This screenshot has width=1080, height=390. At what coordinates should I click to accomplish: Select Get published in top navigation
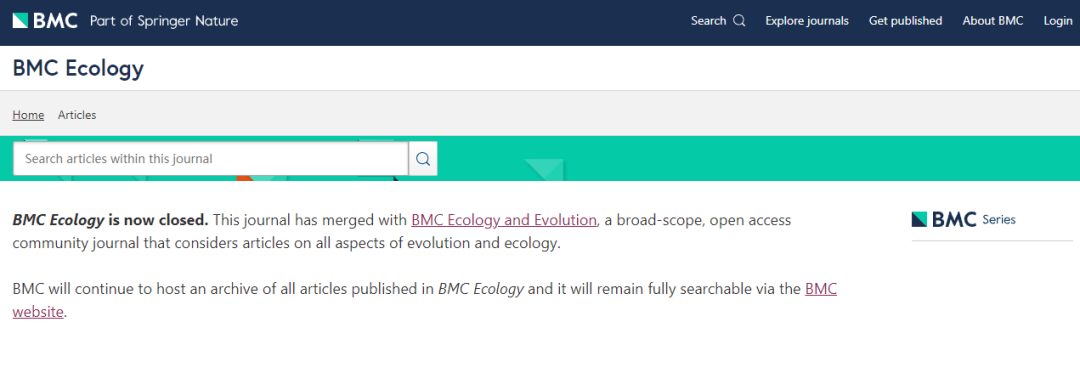pos(905,21)
